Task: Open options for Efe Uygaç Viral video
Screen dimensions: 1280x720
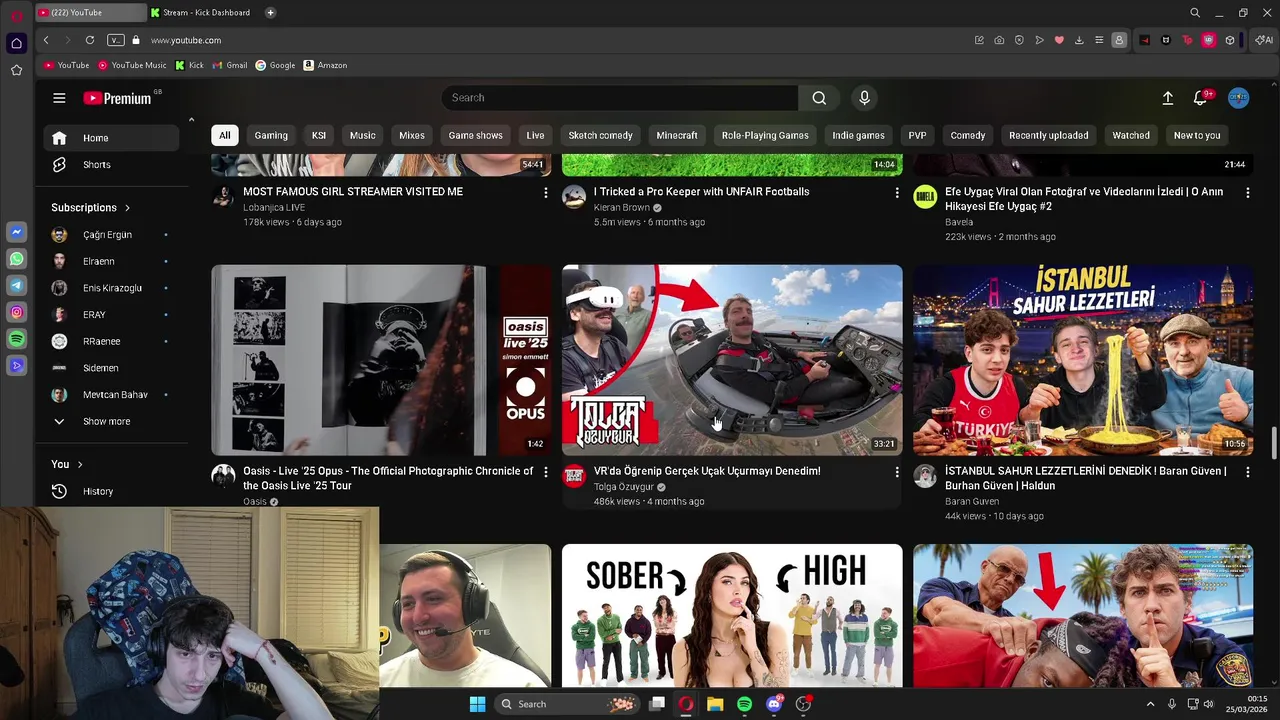Action: [x=1247, y=192]
